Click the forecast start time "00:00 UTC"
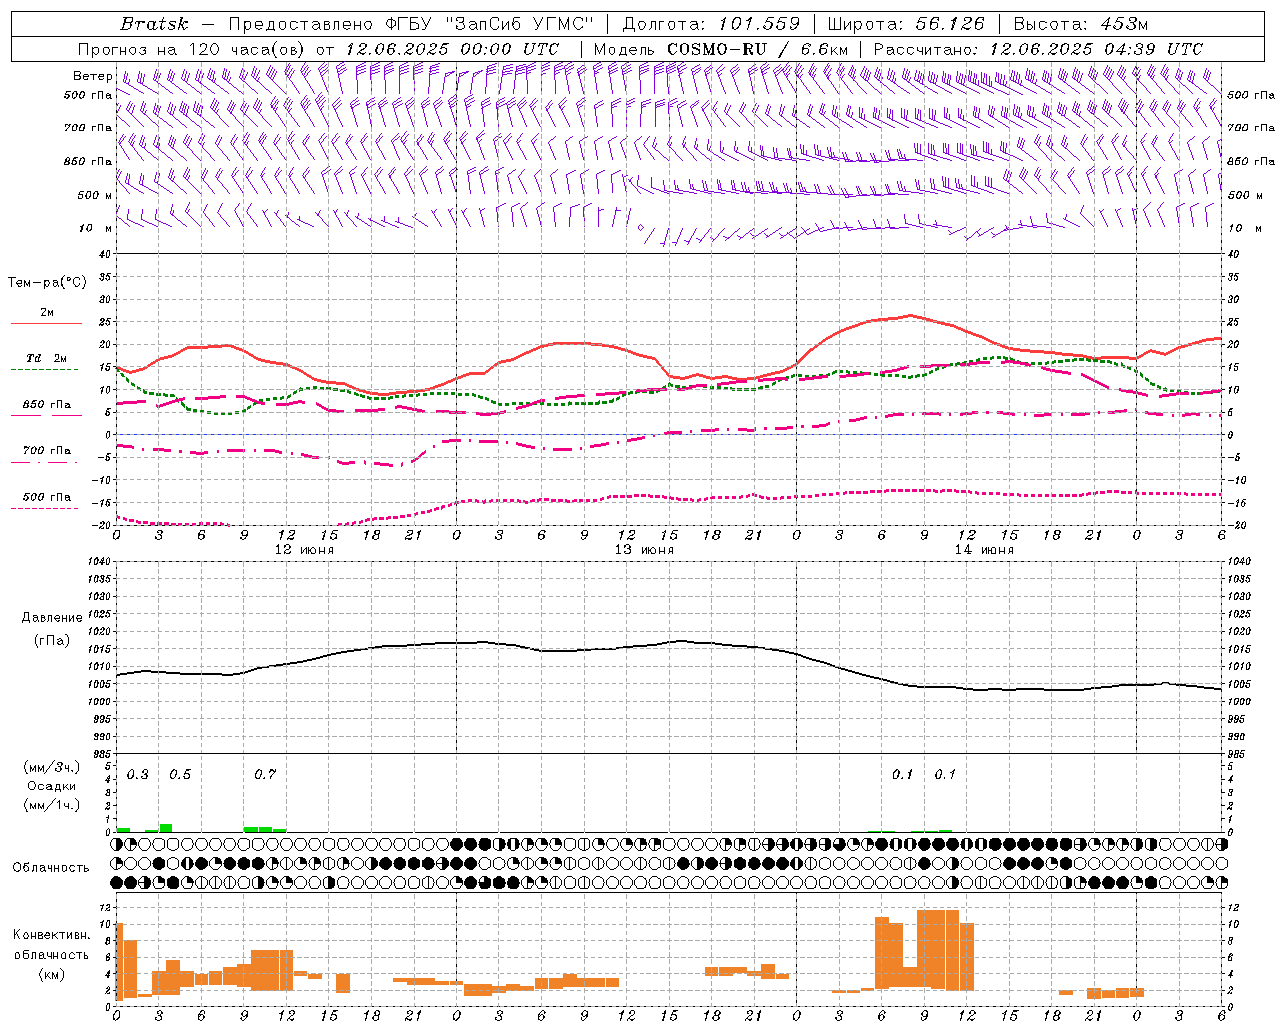 [x=510, y=49]
